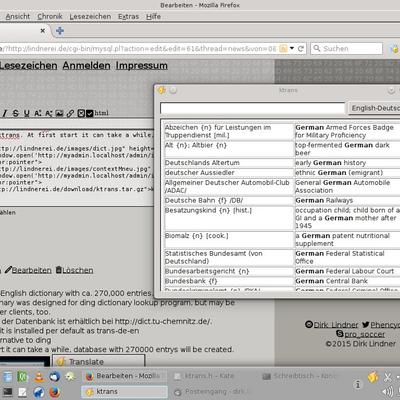400x400 pixels.
Task: Select the 'German Central Bank' cell
Action: (347, 281)
